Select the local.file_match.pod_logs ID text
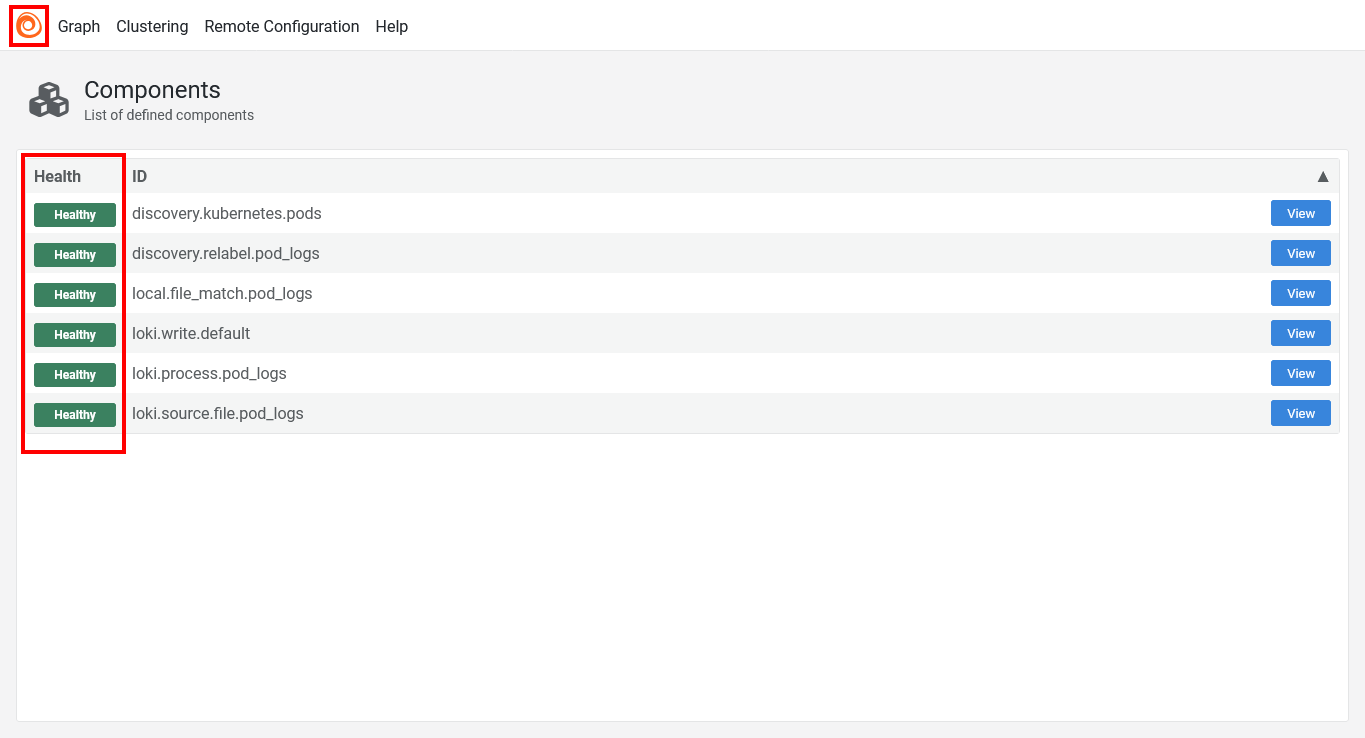Screen dimensions: 1365x738 (222, 294)
